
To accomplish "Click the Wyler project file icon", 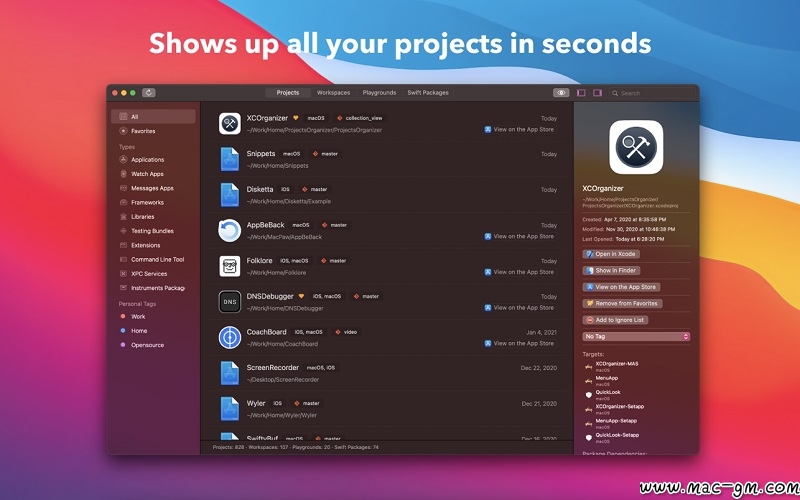I will click(230, 409).
